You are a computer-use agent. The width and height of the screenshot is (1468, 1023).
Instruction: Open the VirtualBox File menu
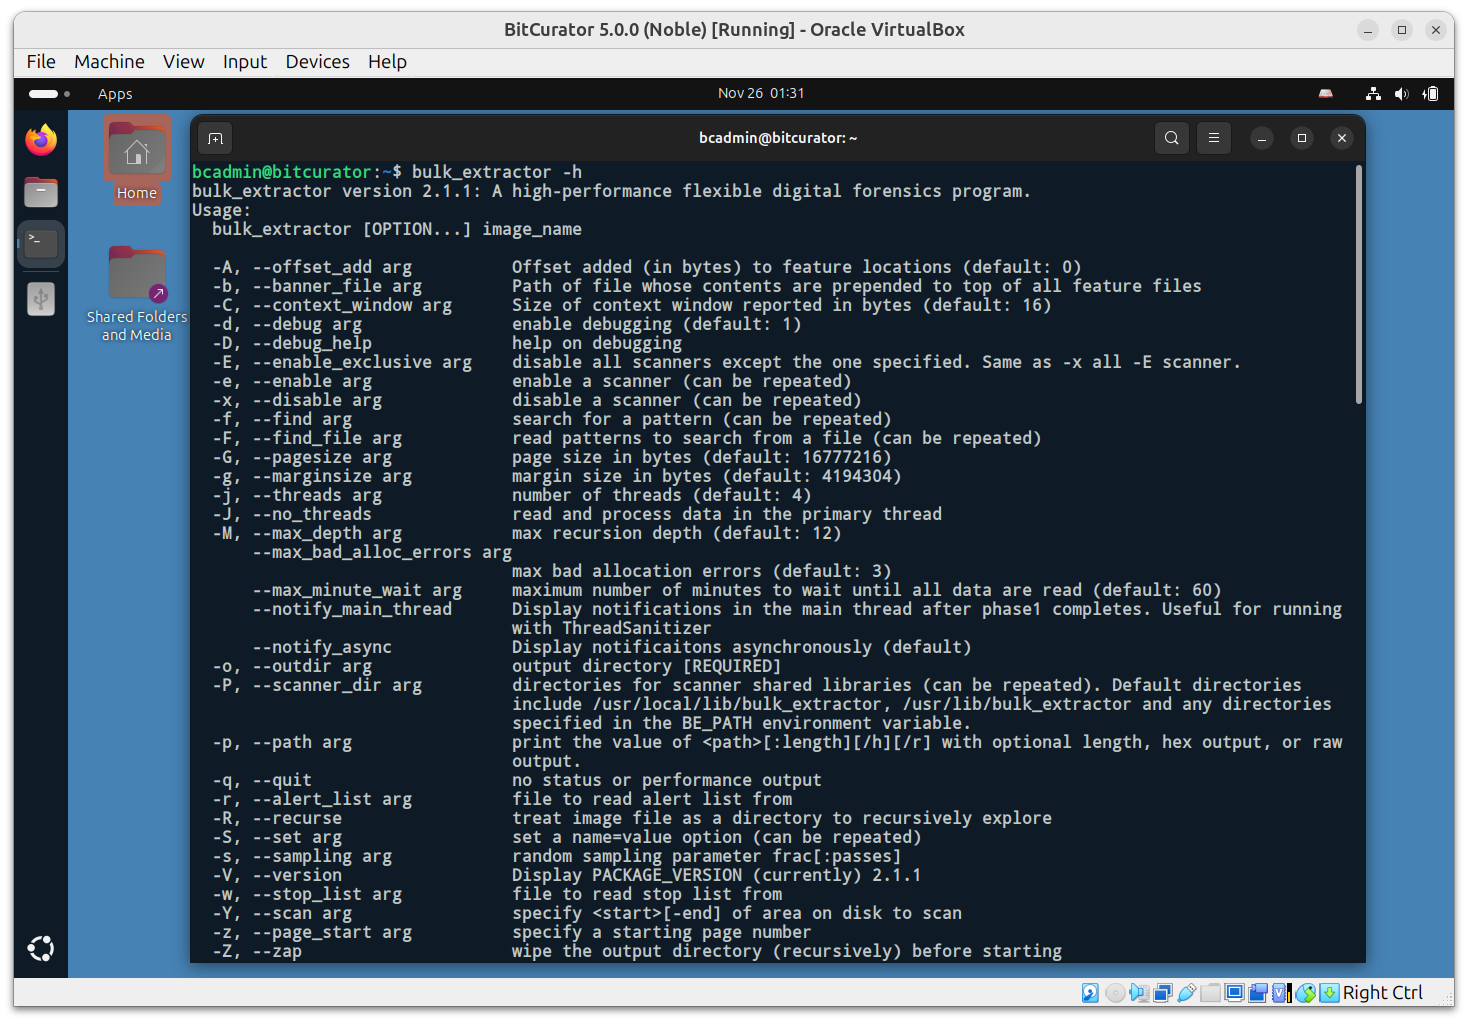41,62
